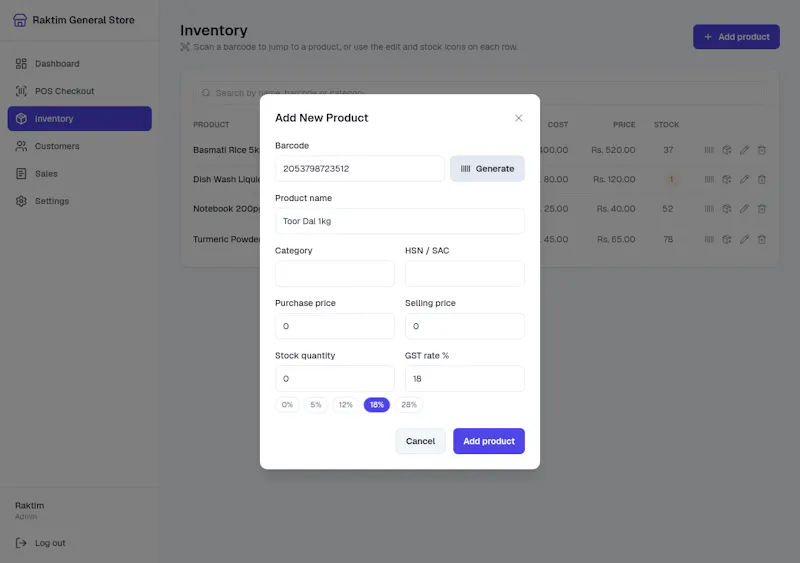Click the inventory search field
The image size is (800, 563).
click(479, 93)
